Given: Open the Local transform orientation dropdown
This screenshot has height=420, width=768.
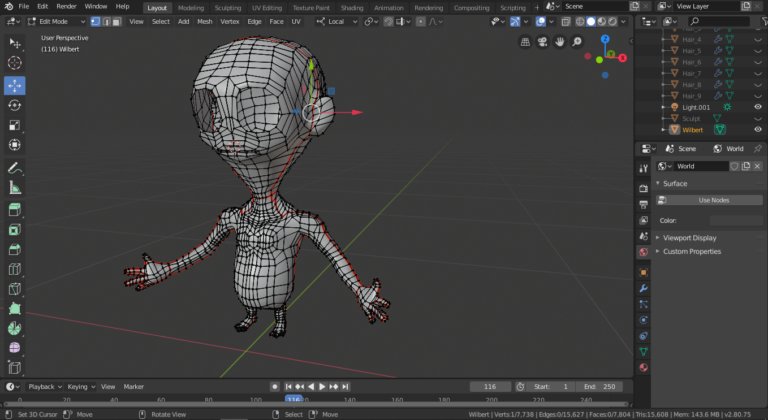Looking at the screenshot, I should pyautogui.click(x=338, y=21).
